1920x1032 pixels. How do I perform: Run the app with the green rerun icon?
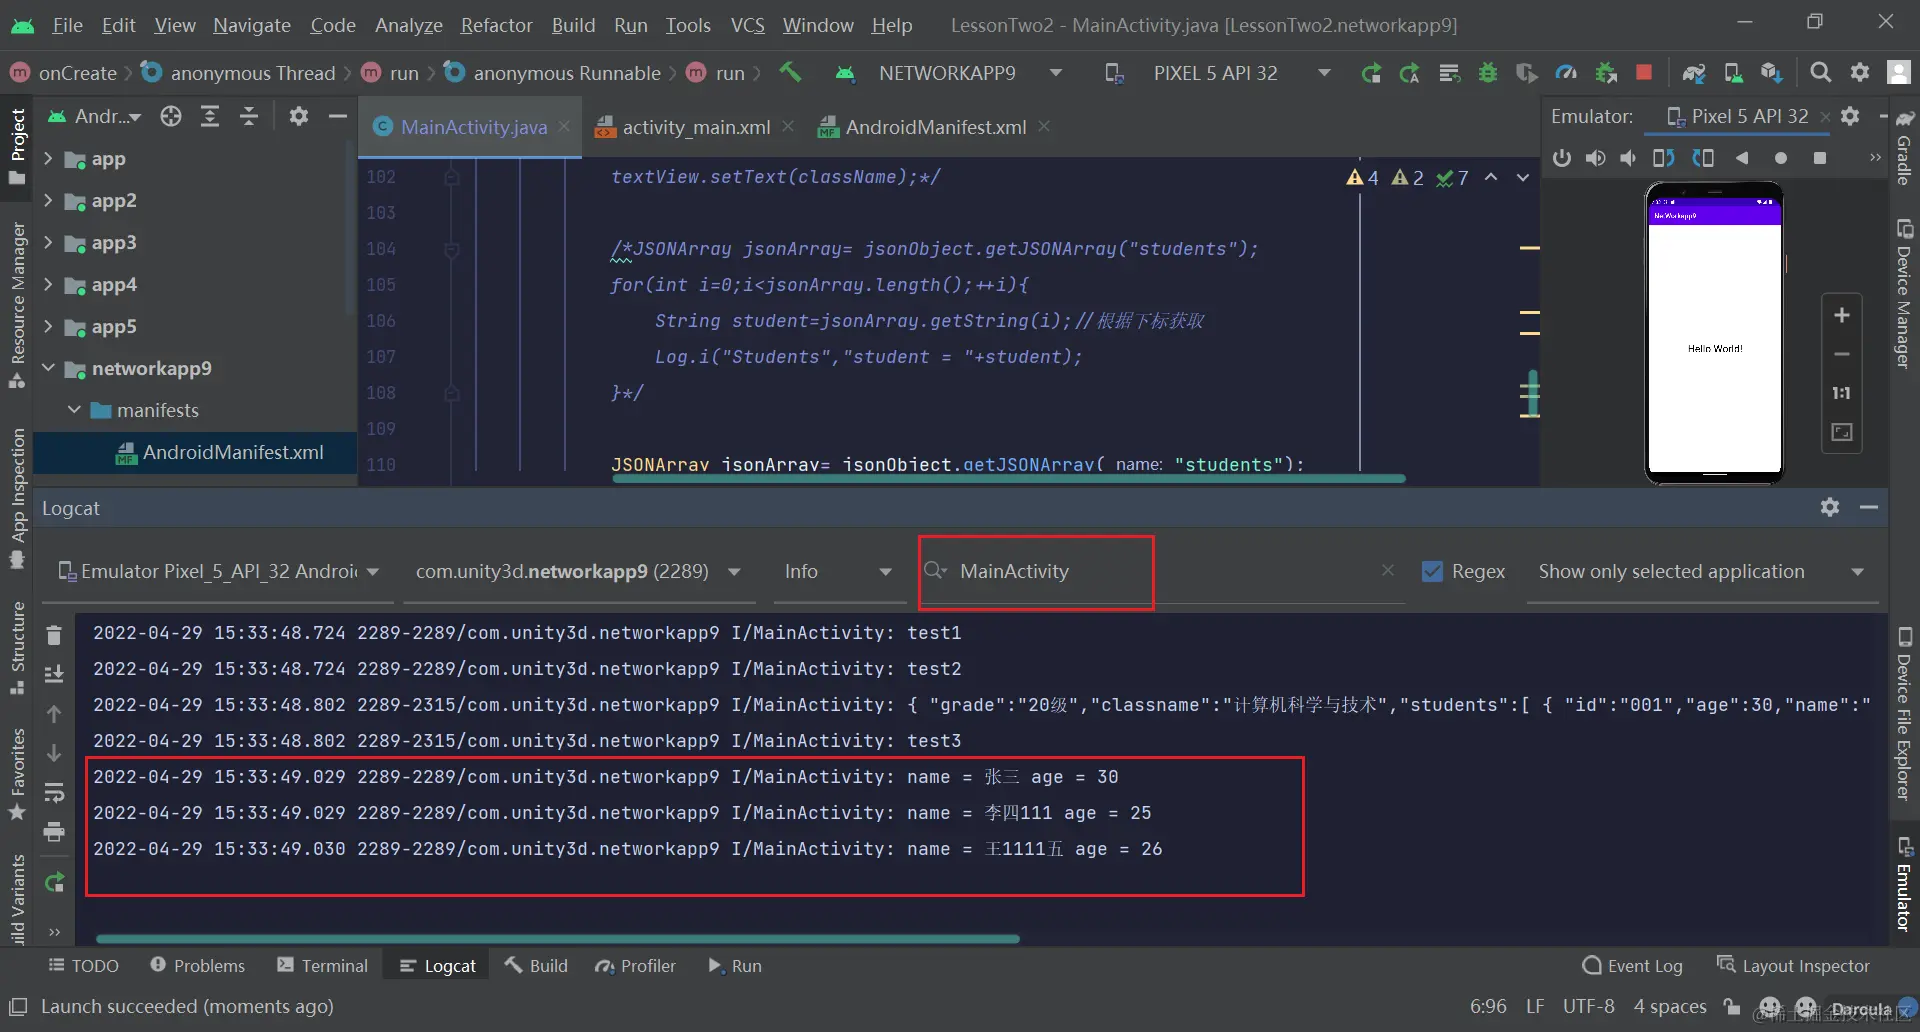(x=1371, y=72)
